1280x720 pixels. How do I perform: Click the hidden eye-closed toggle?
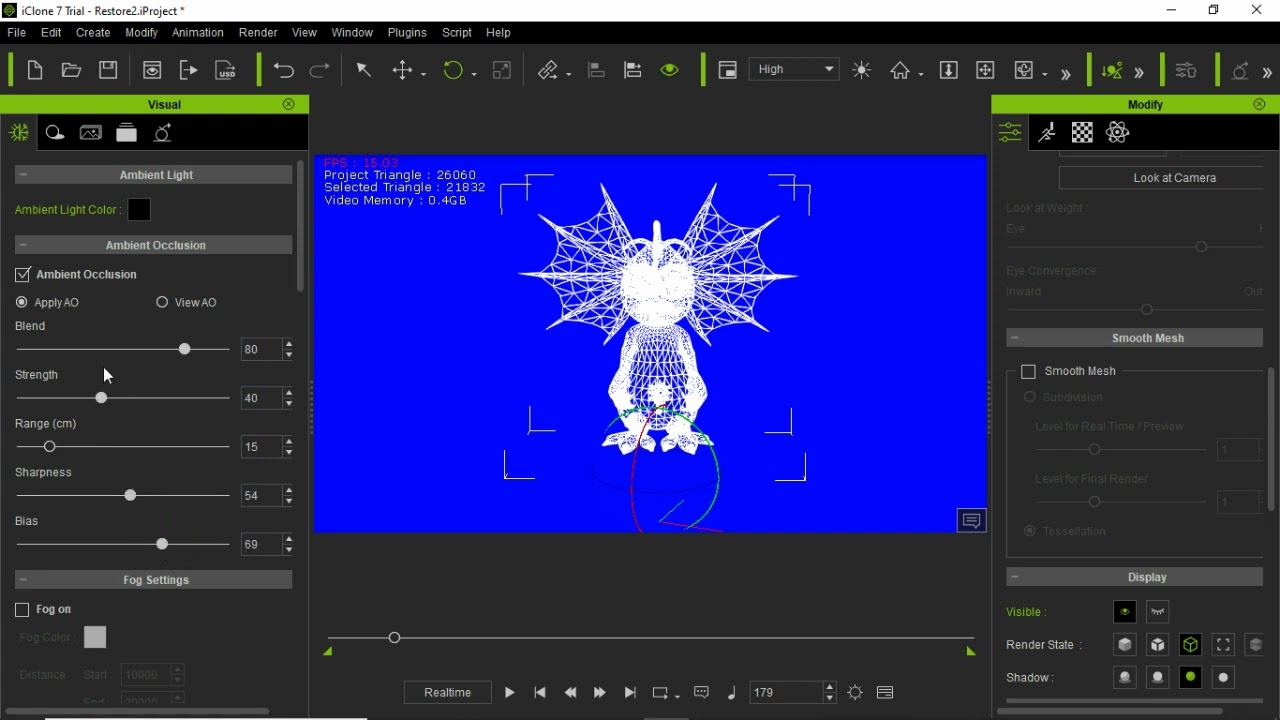point(1158,612)
